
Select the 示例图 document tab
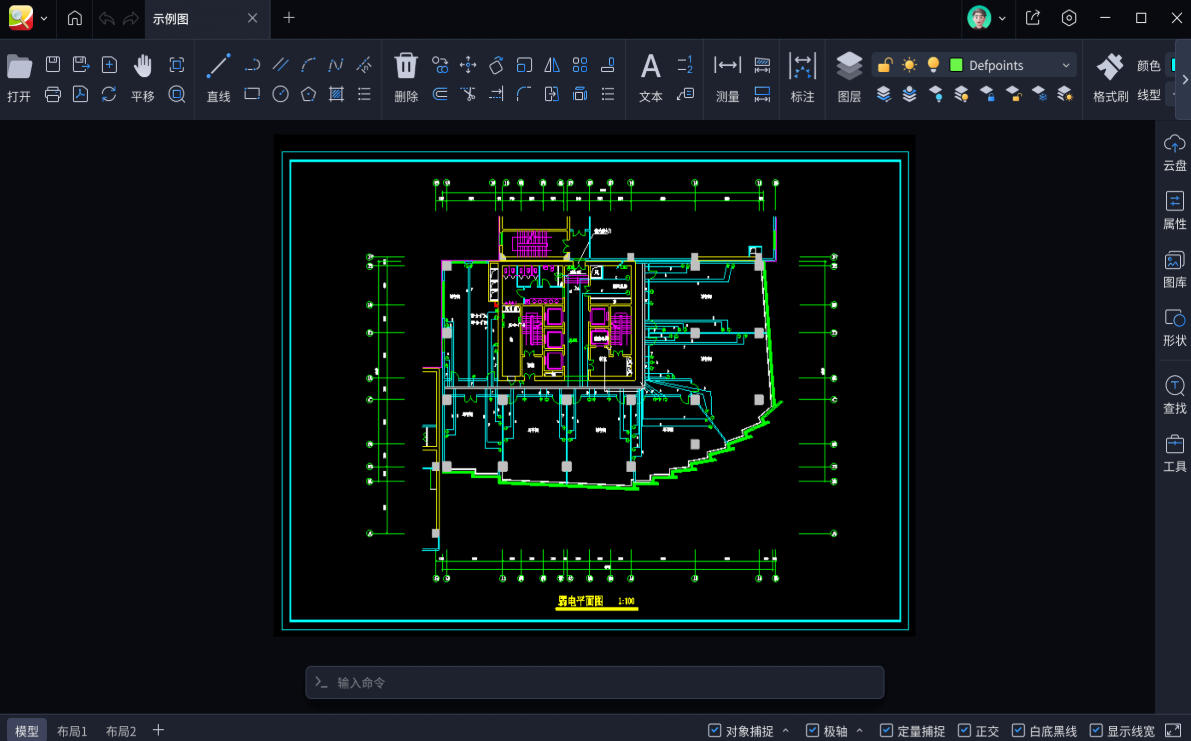[x=170, y=18]
